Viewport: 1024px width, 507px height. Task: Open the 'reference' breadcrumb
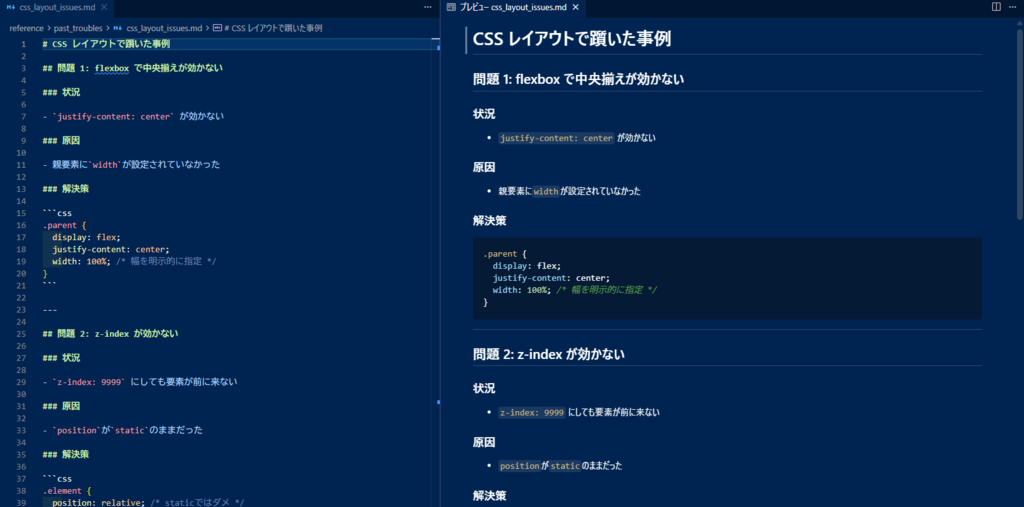pyautogui.click(x=26, y=28)
